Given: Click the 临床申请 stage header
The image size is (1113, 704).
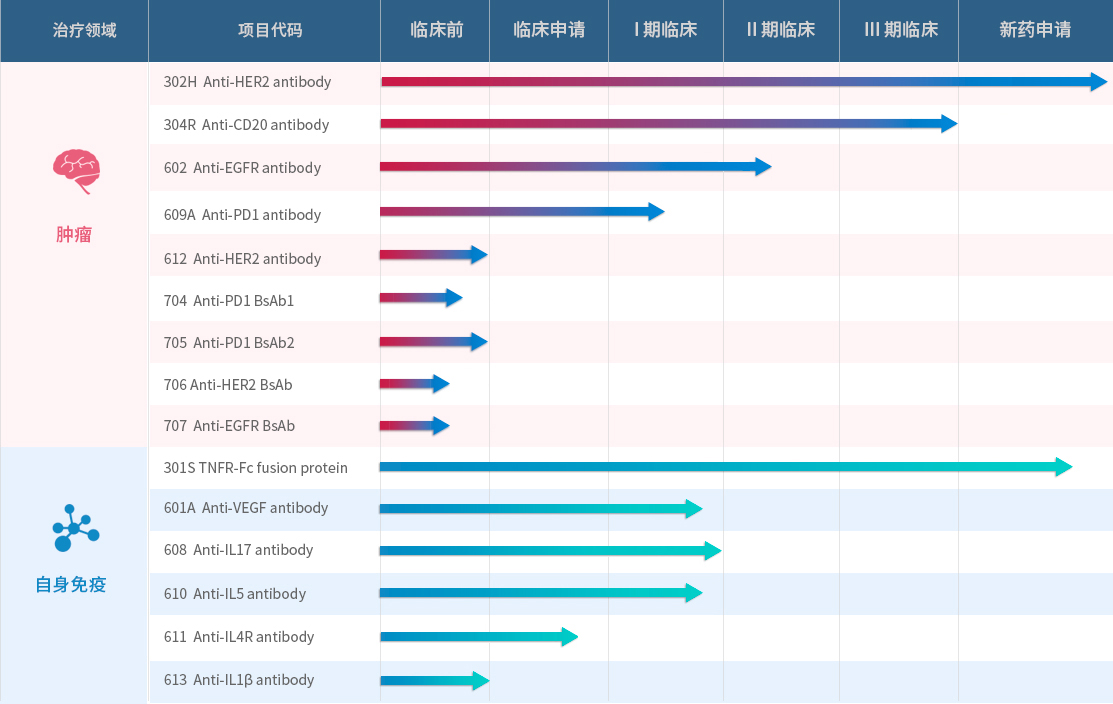Looking at the screenshot, I should click(549, 30).
